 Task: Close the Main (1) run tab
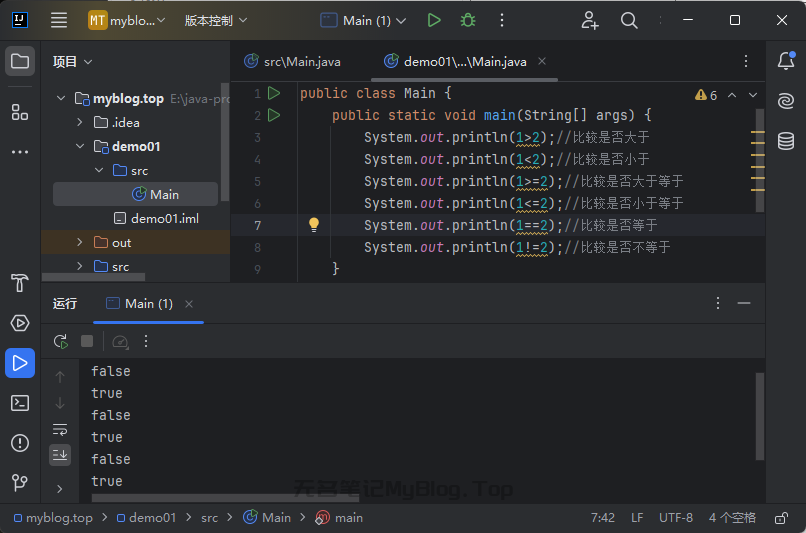tap(189, 304)
